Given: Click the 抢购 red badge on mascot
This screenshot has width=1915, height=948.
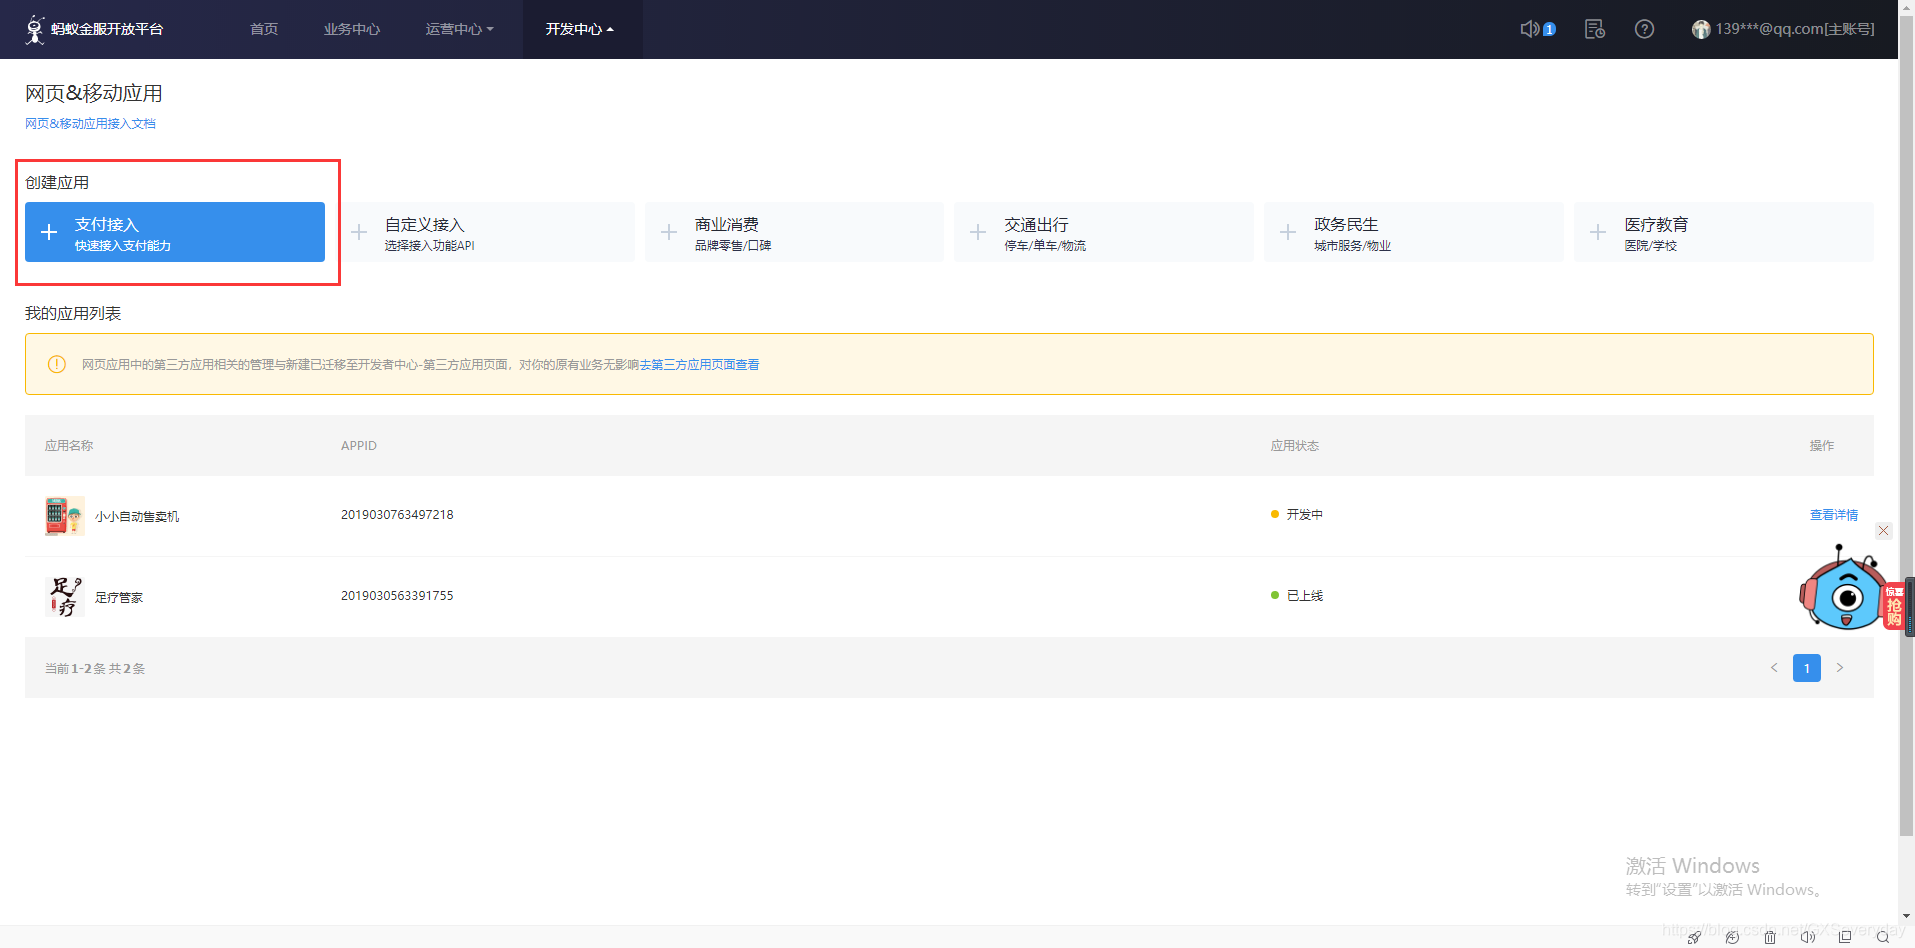Looking at the screenshot, I should pyautogui.click(x=1894, y=607).
